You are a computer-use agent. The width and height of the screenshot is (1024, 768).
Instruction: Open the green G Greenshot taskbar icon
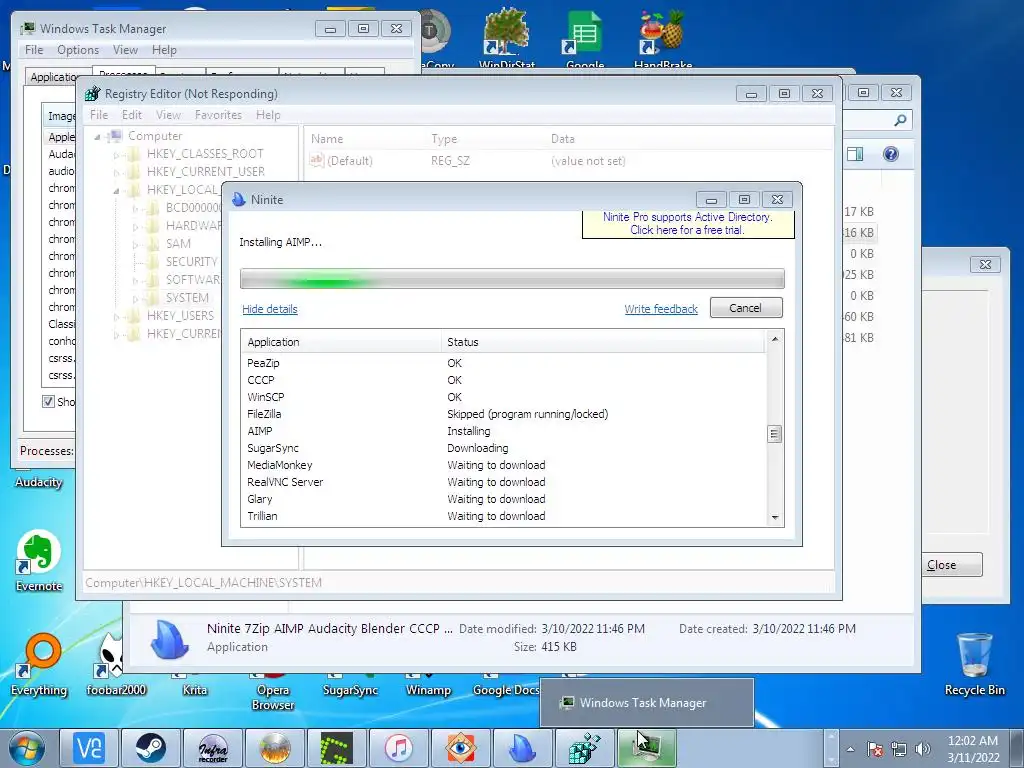(x=337, y=748)
